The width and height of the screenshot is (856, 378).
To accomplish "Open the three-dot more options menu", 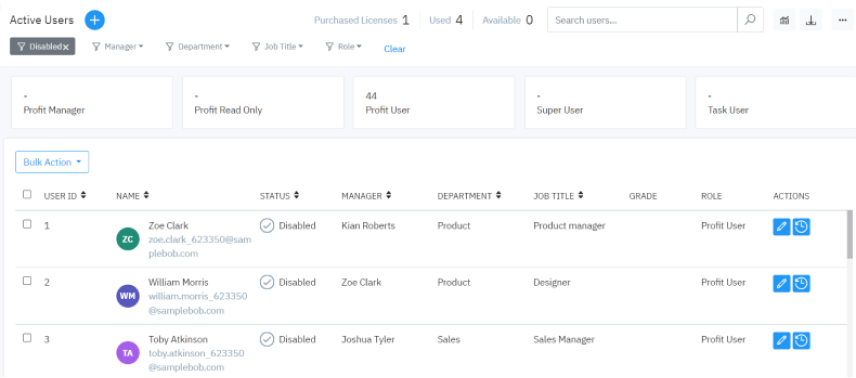I will pos(842,20).
